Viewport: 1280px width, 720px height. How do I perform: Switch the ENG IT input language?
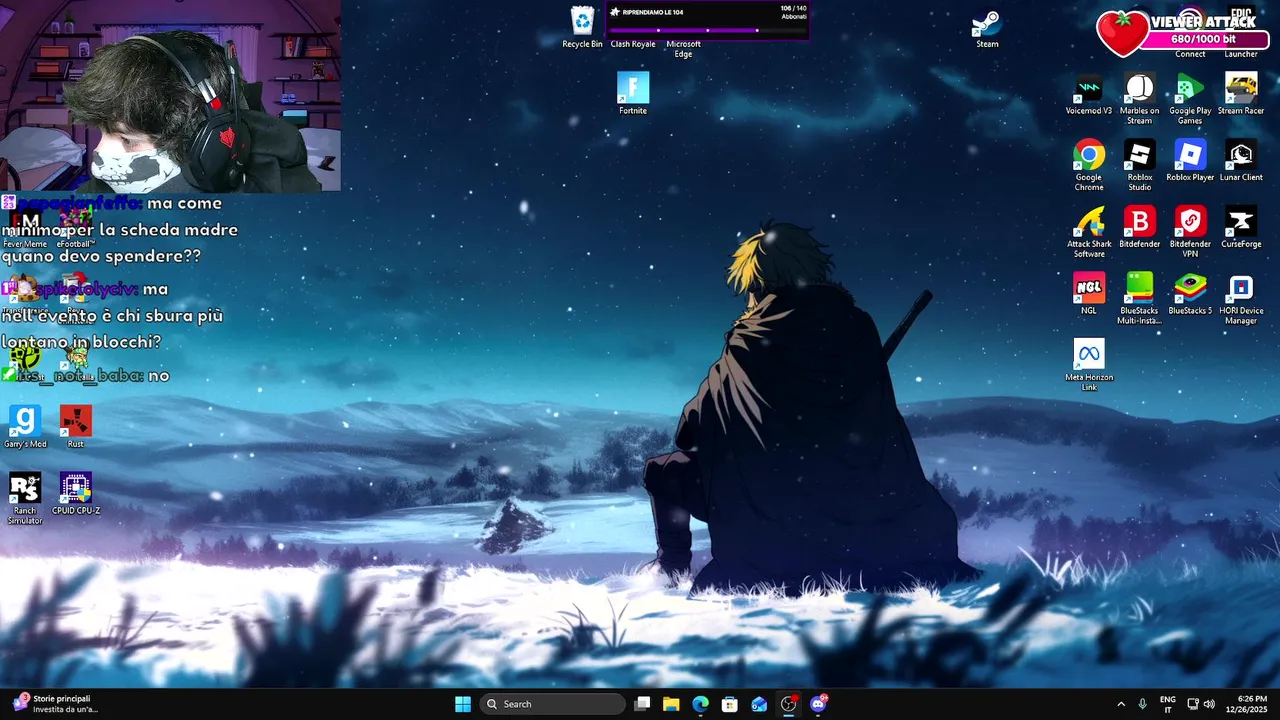(1168, 704)
